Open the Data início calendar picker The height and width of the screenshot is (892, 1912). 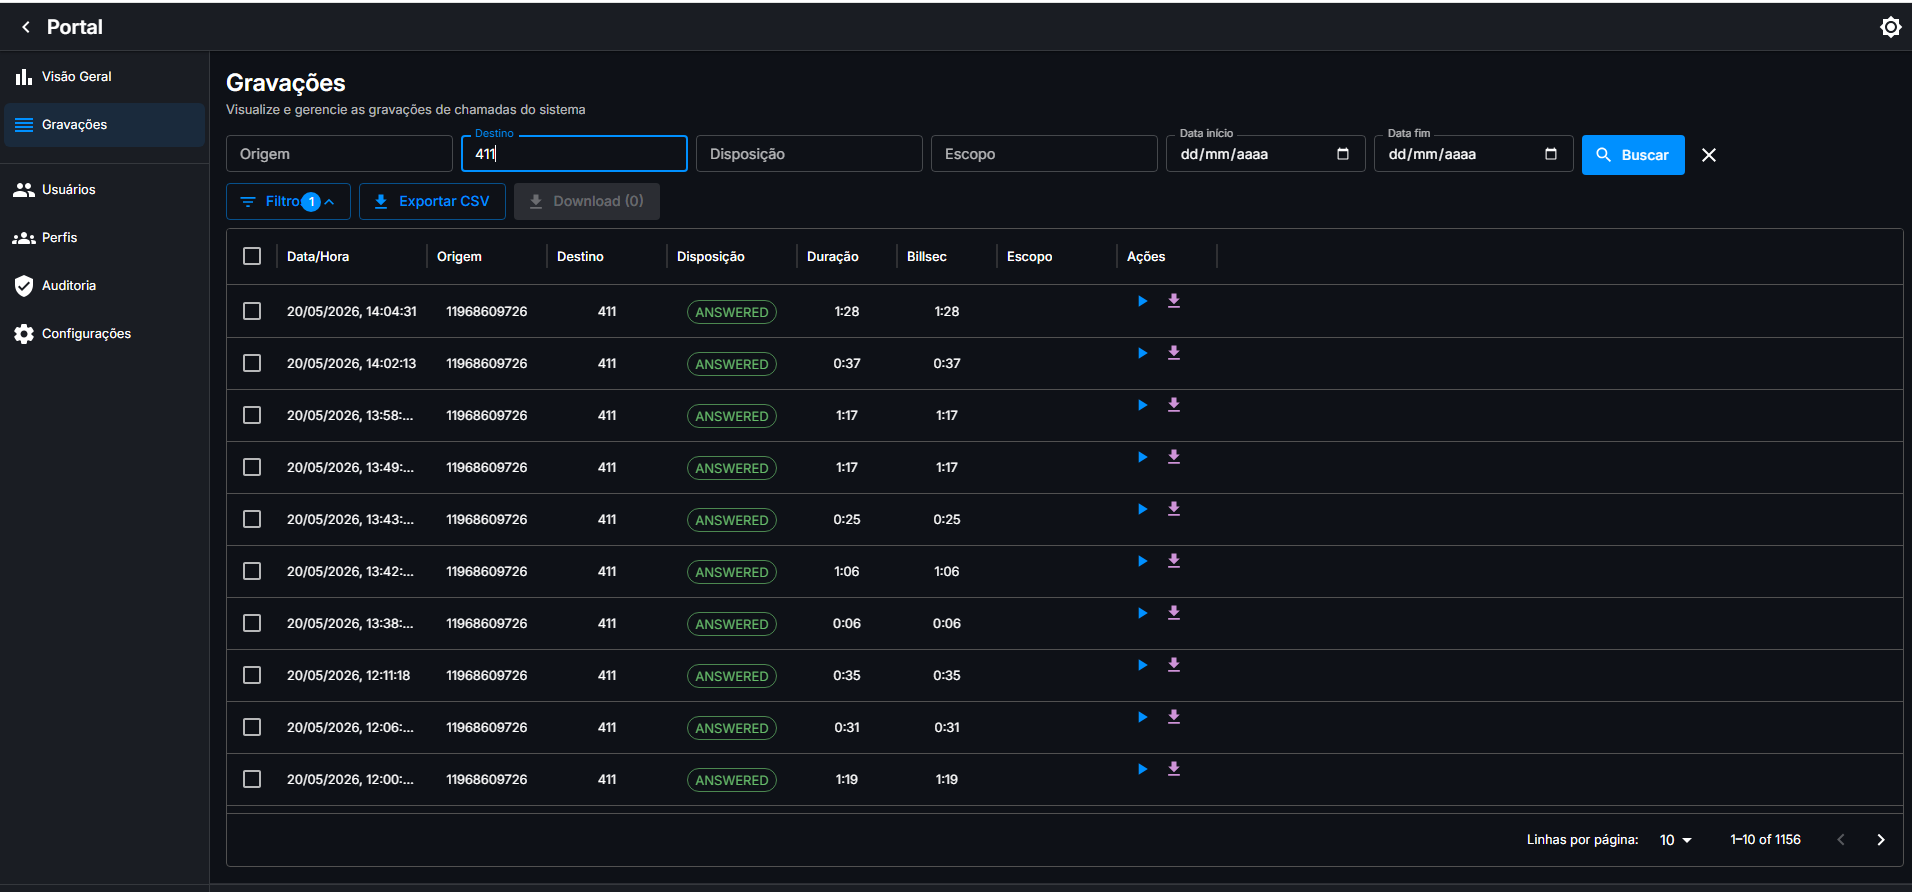1343,154
